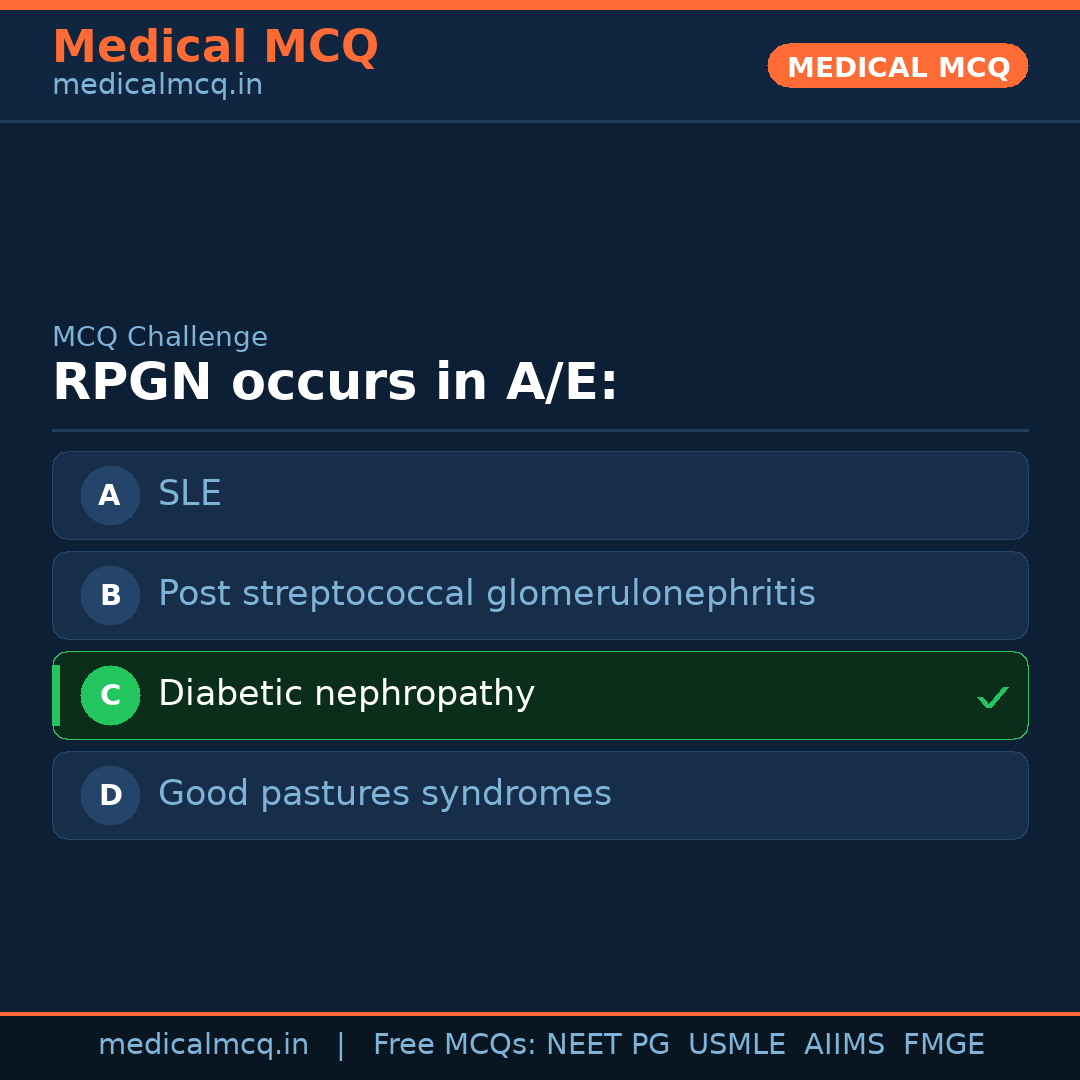Viewport: 1080px width, 1080px height.
Task: Click the "RPGN occurs in A/E:" question heading
Action: [335, 383]
